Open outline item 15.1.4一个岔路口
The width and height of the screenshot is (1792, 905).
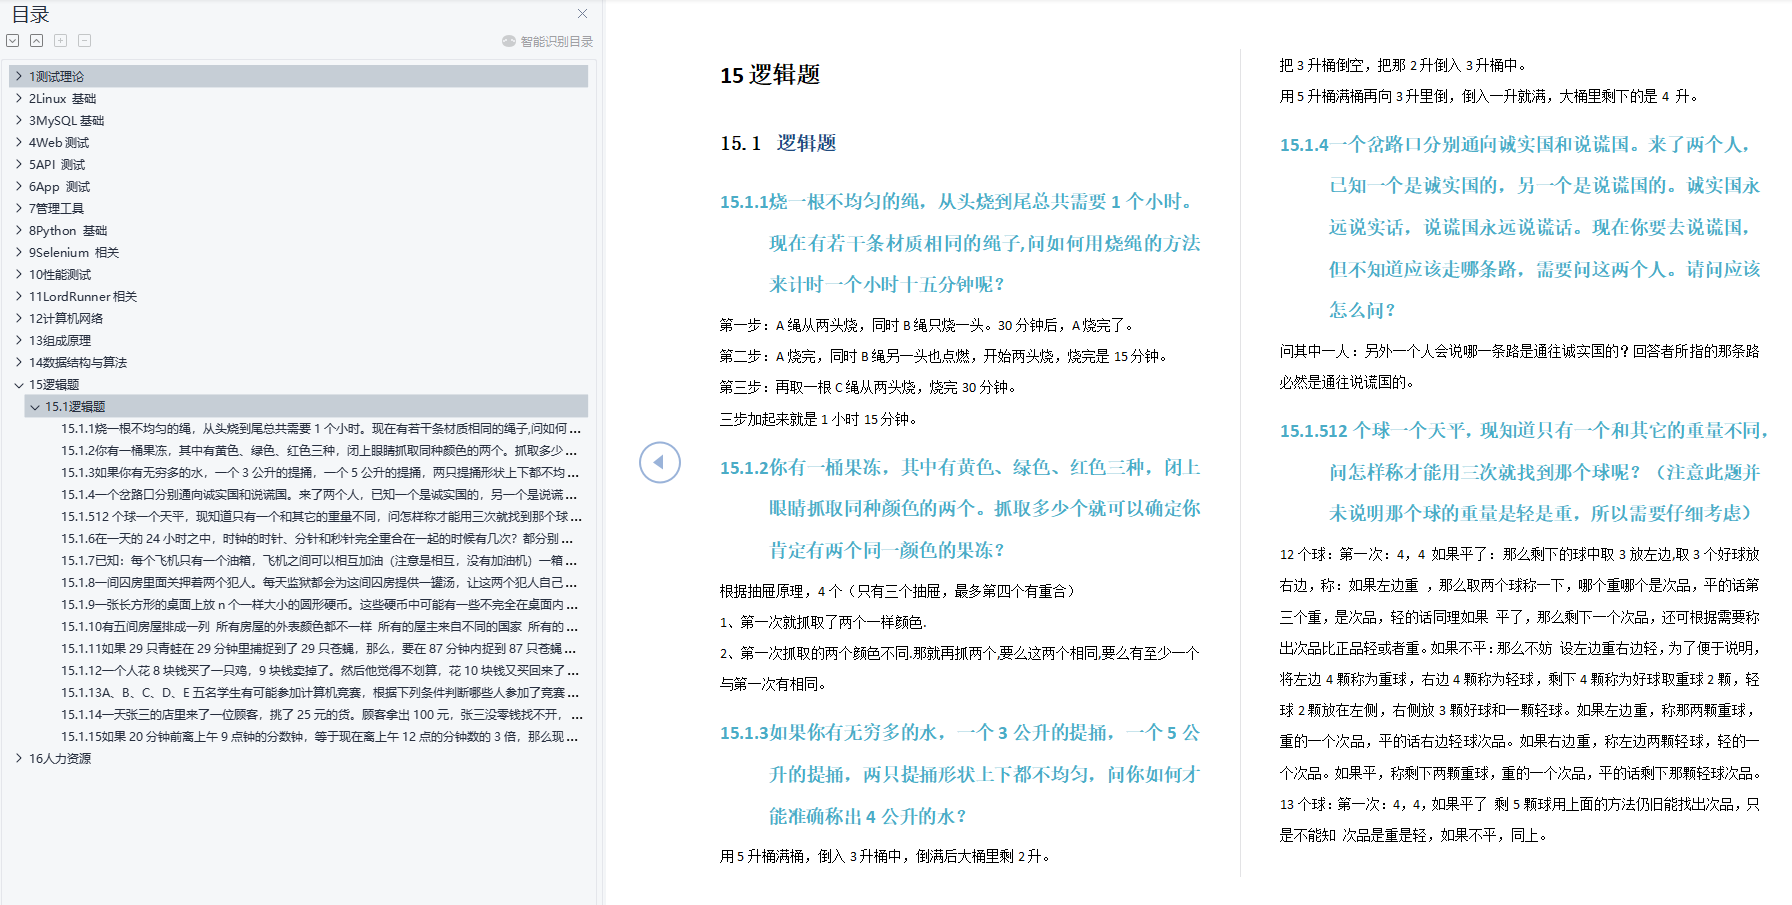[320, 494]
